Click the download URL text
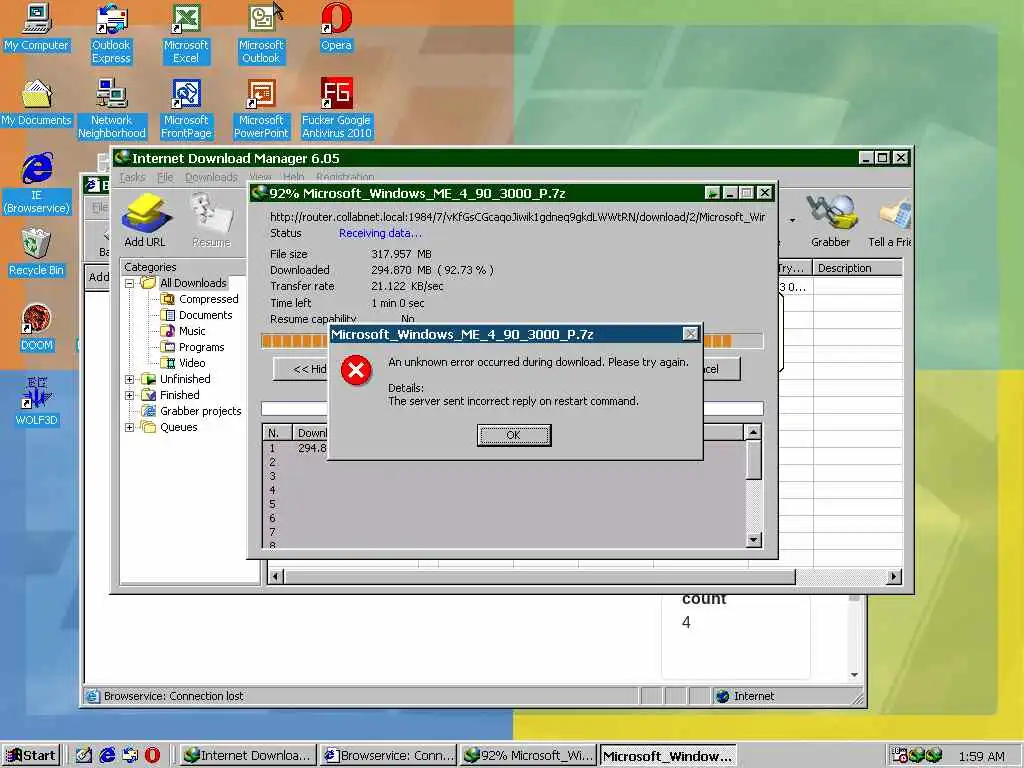 (517, 217)
